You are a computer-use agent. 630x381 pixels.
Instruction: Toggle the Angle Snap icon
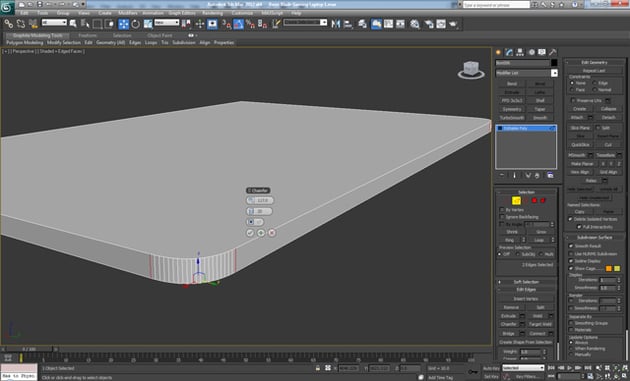pyautogui.click(x=238, y=24)
